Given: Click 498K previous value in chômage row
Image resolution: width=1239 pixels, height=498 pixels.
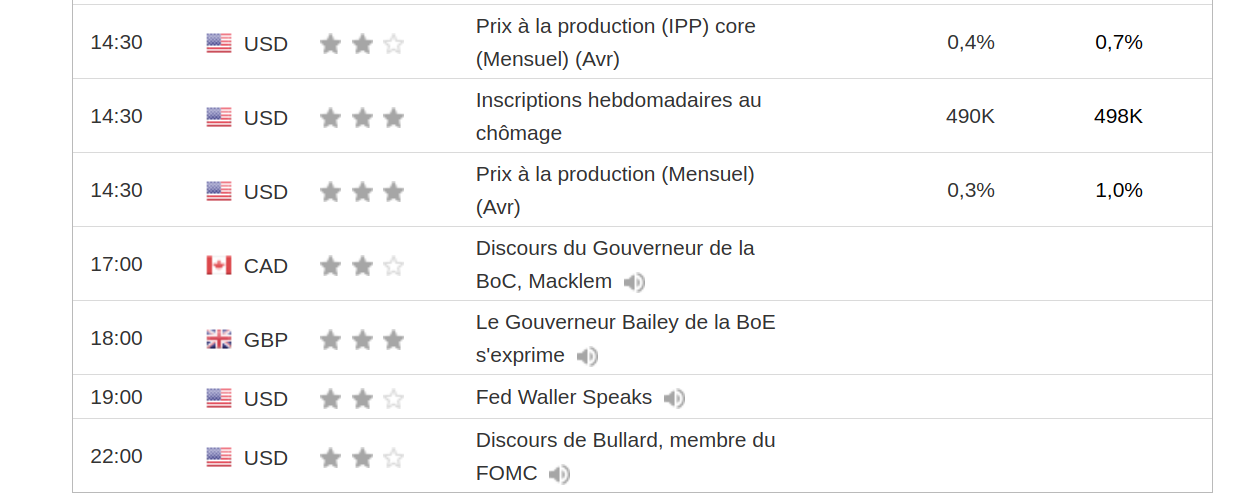Looking at the screenshot, I should (1118, 116).
